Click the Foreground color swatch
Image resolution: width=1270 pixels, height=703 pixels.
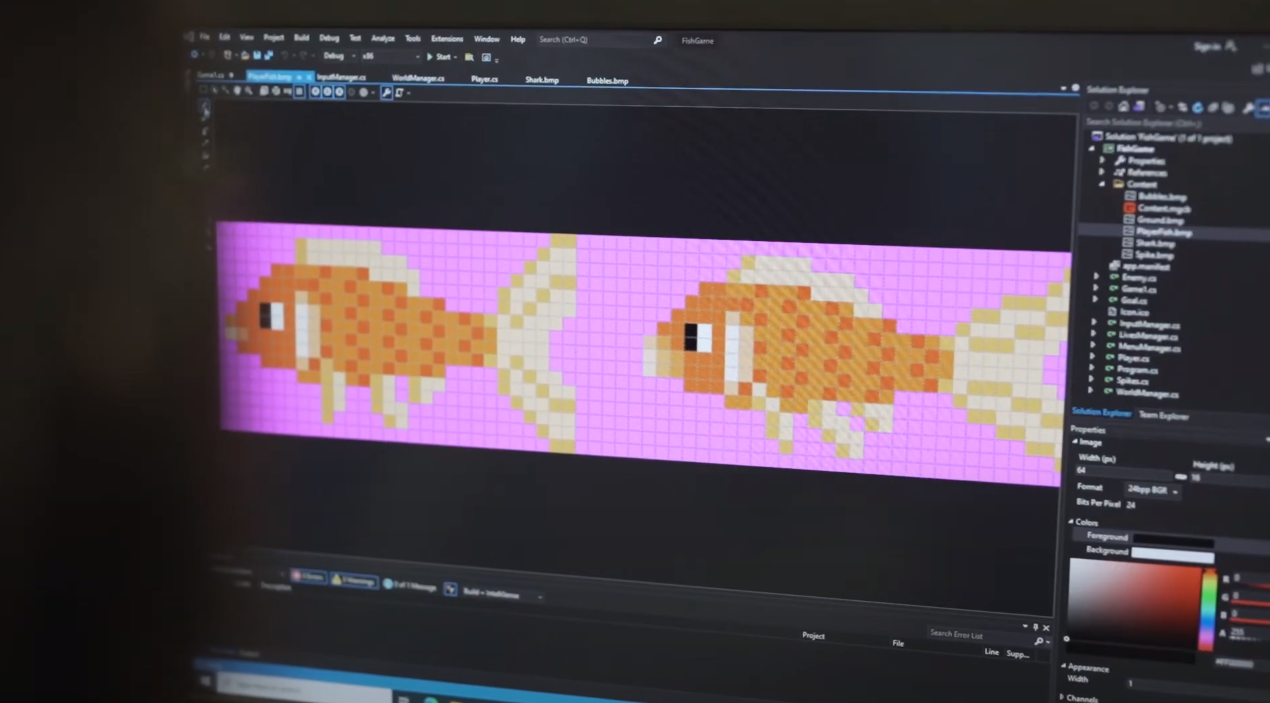(x=1173, y=539)
